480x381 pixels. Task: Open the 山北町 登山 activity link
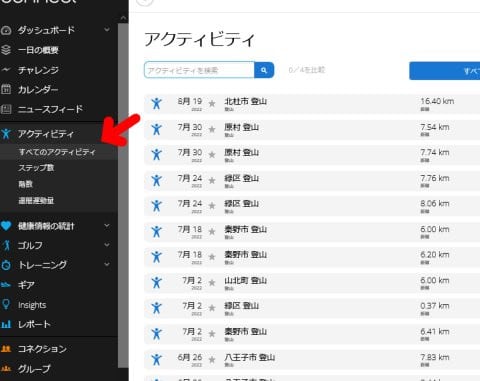(245, 280)
